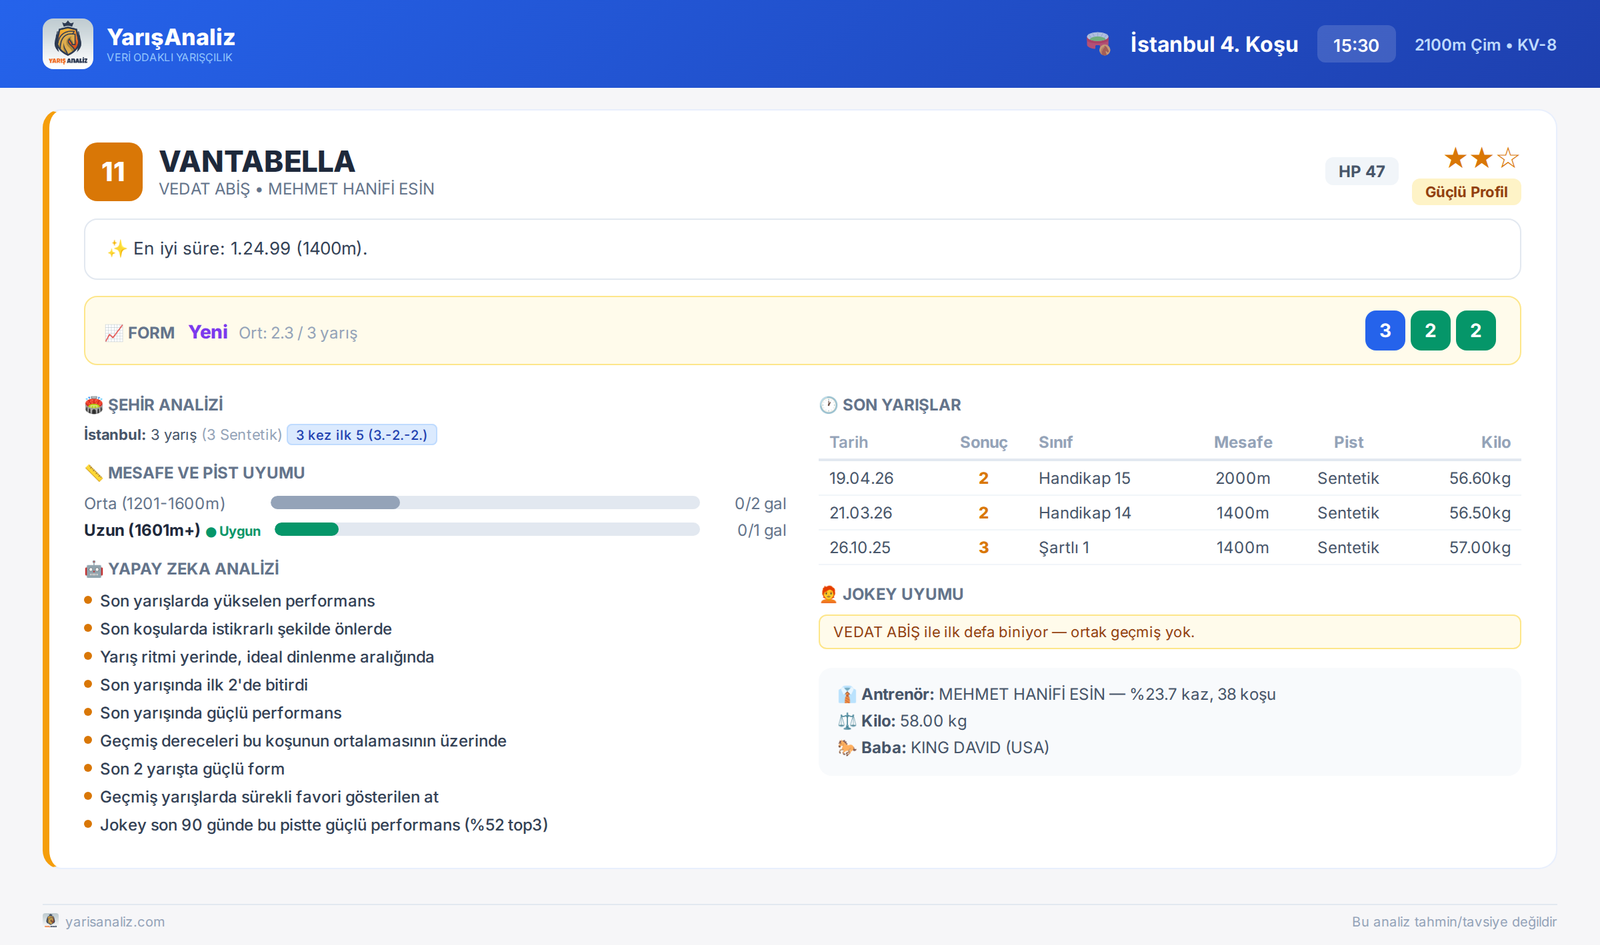Click the İstanbul 4. Koşu title
This screenshot has height=945, width=1600.
pos(1214,44)
